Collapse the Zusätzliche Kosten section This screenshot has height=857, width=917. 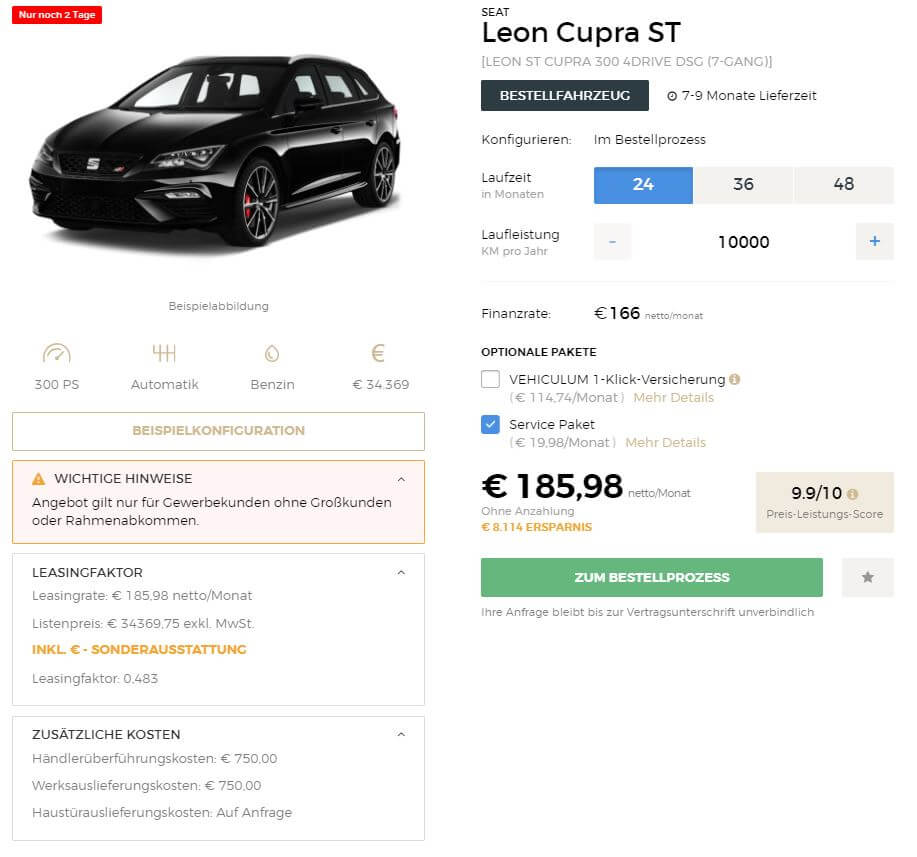401,734
